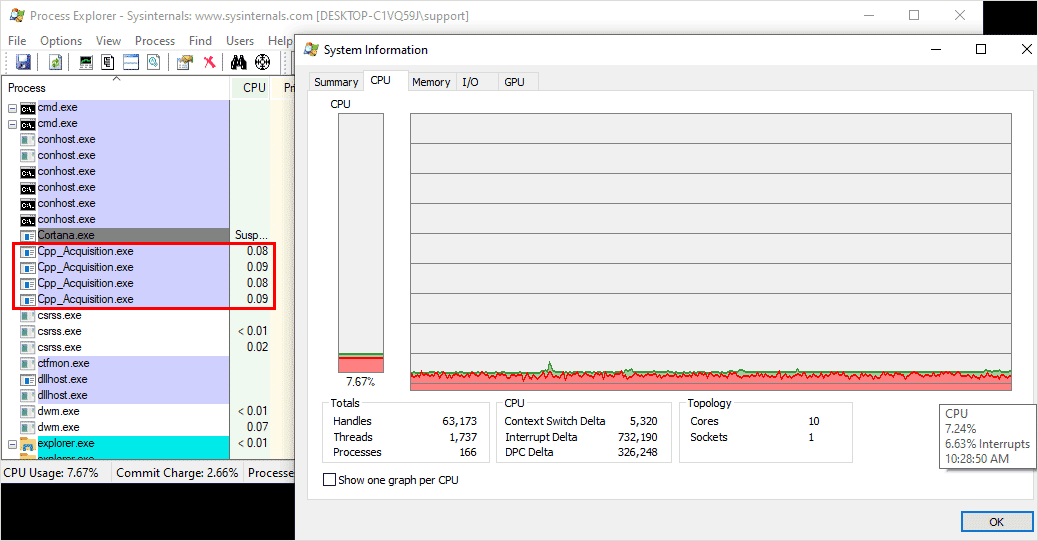This screenshot has width=1038, height=541.
Task: Click the vertical CPU usage bar gauge
Action: (x=361, y=243)
